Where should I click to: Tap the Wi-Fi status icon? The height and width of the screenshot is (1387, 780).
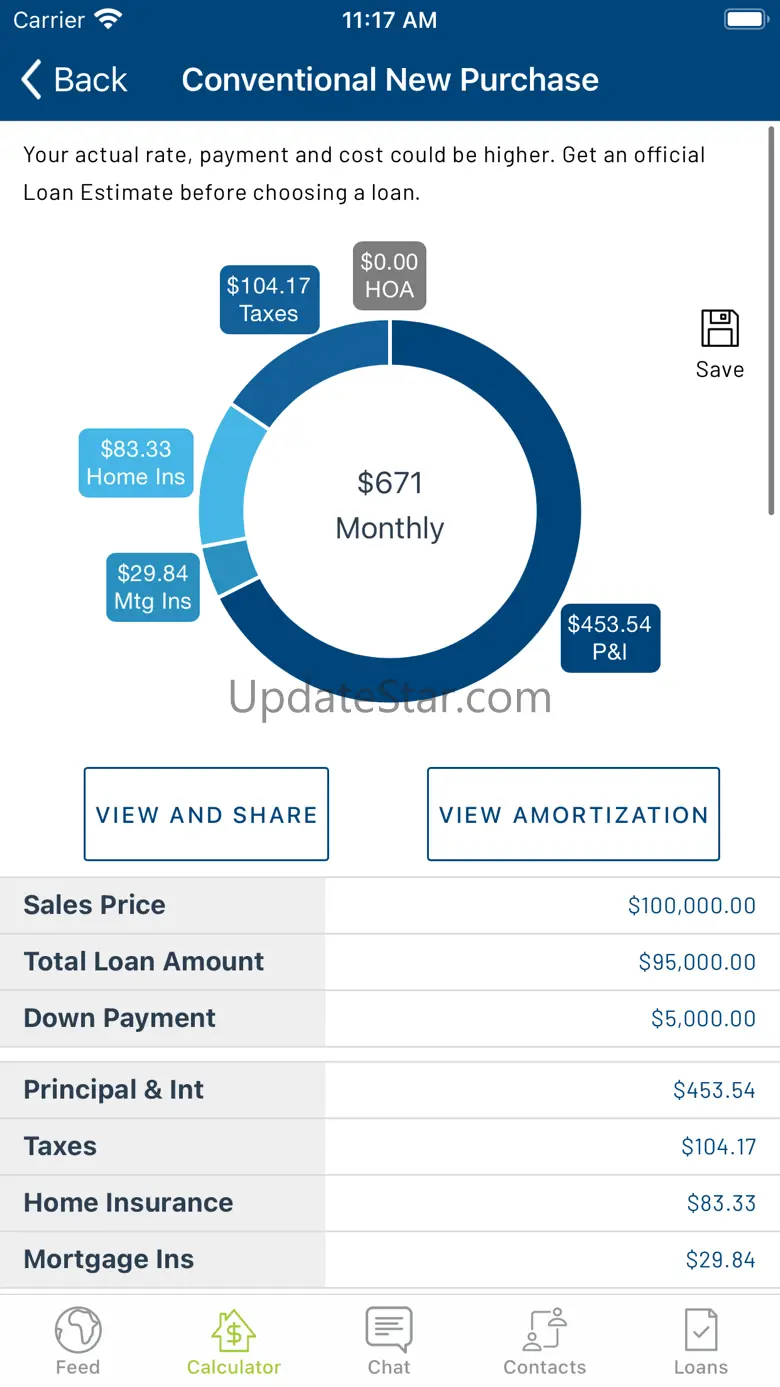click(107, 20)
